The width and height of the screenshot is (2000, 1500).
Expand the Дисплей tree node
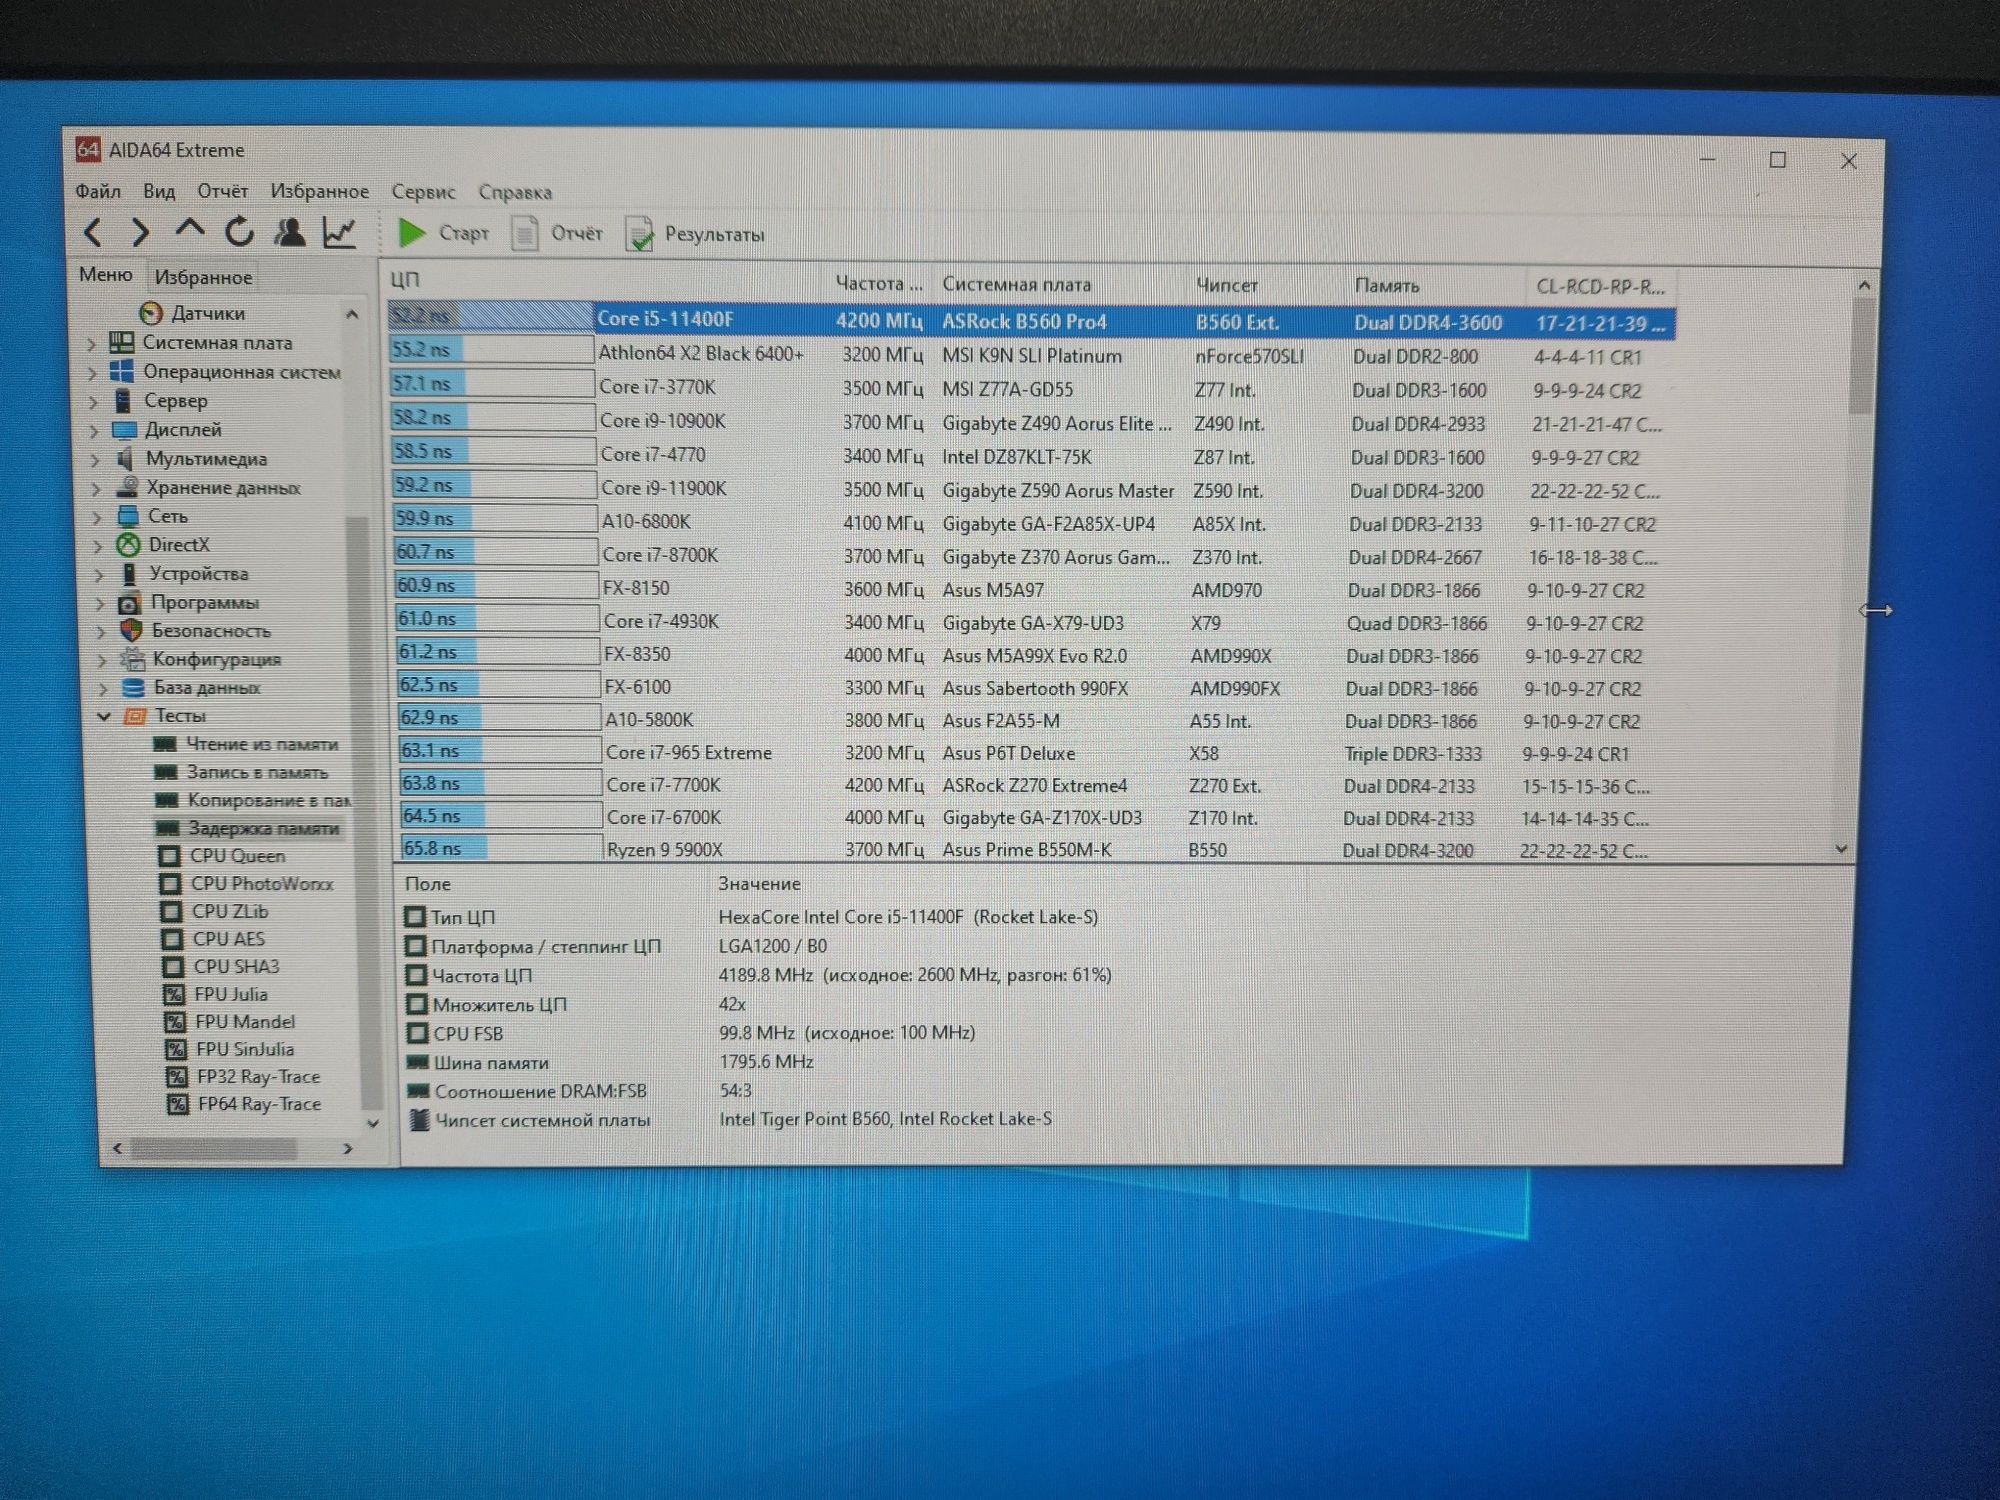click(x=95, y=431)
